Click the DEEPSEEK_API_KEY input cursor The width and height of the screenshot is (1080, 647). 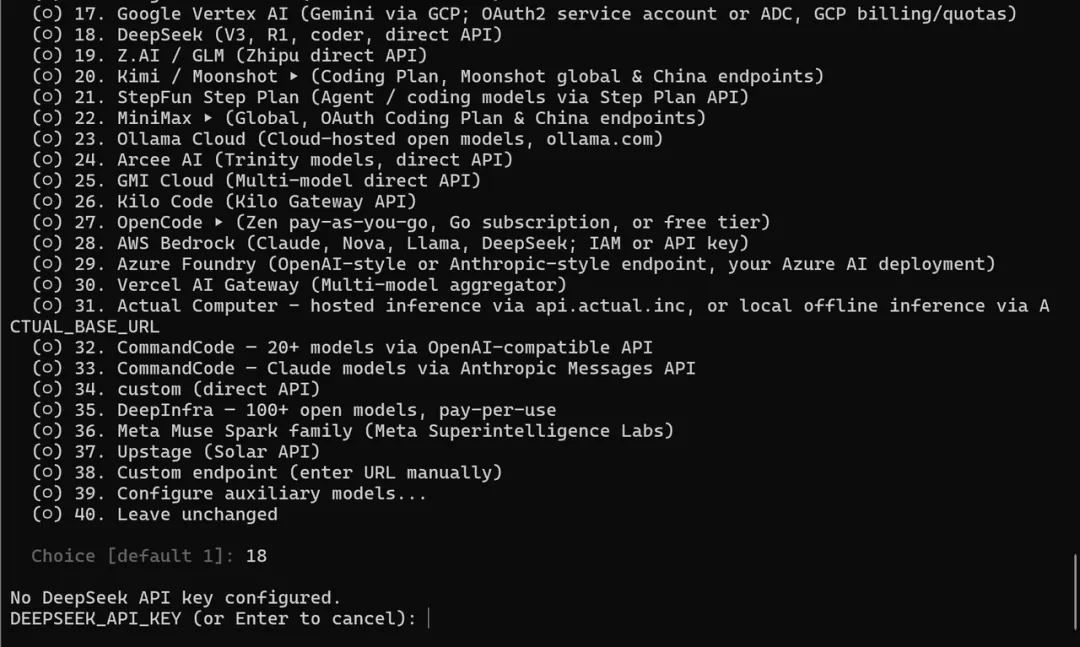click(x=428, y=619)
